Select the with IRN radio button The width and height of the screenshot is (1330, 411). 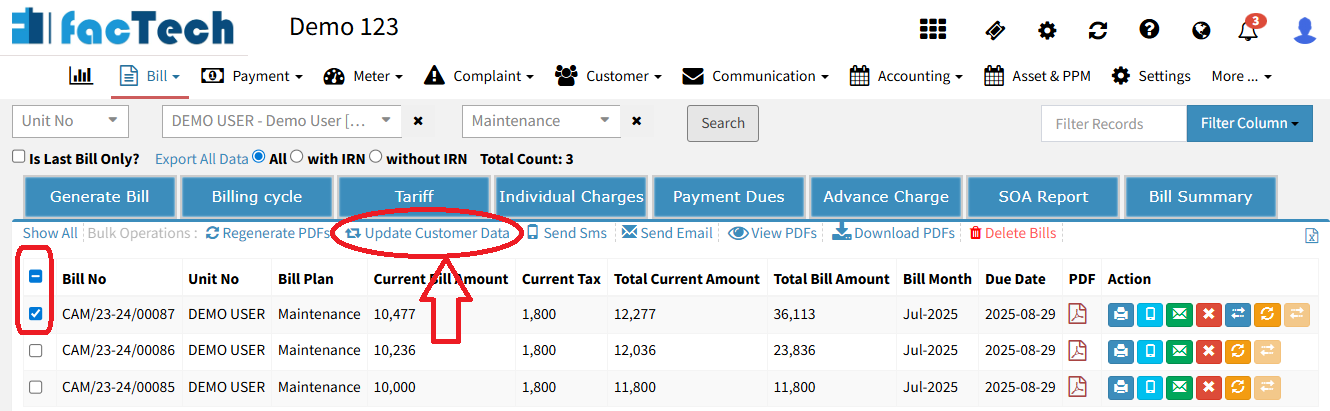[297, 157]
